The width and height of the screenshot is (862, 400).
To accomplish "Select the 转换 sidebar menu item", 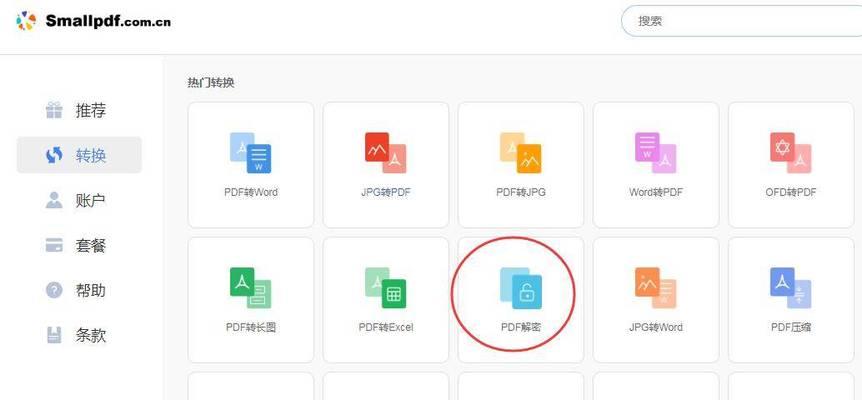I will [x=79, y=155].
